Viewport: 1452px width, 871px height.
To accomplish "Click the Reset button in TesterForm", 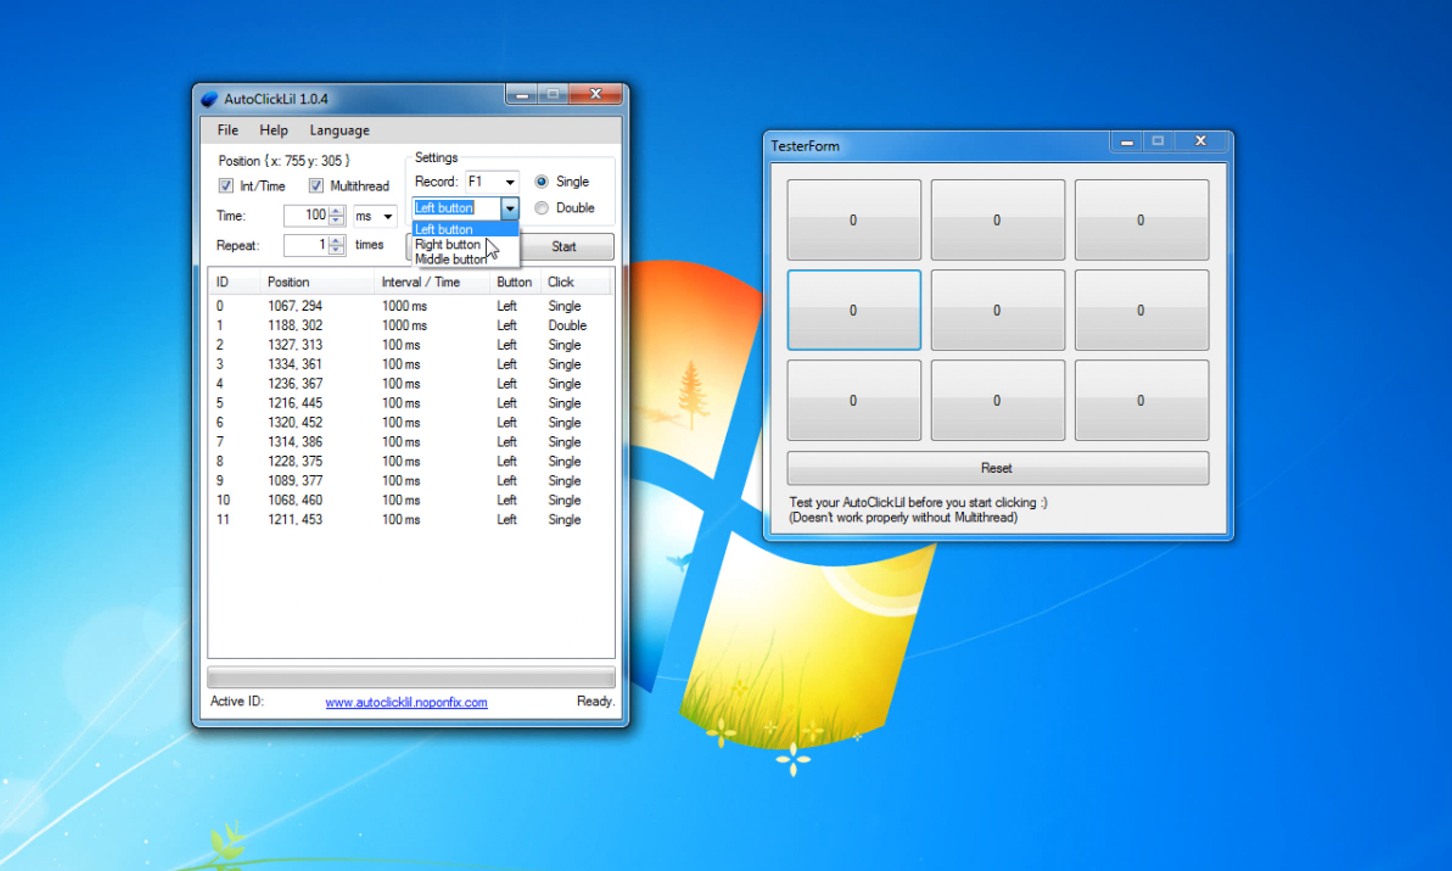I will tap(997, 468).
